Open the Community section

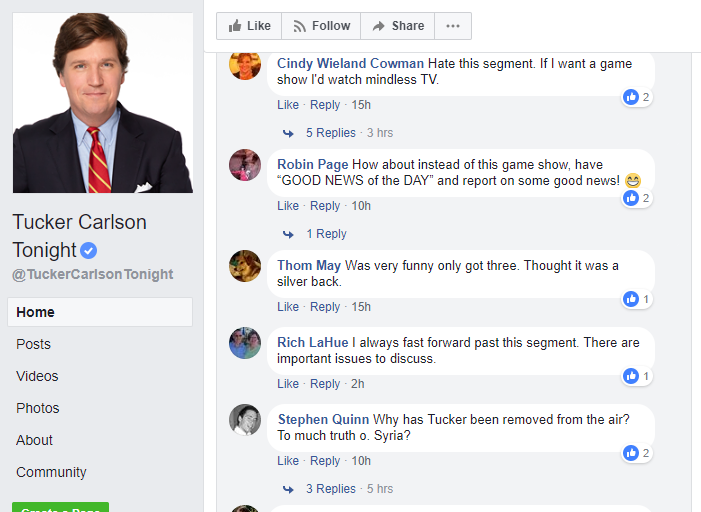[x=51, y=472]
